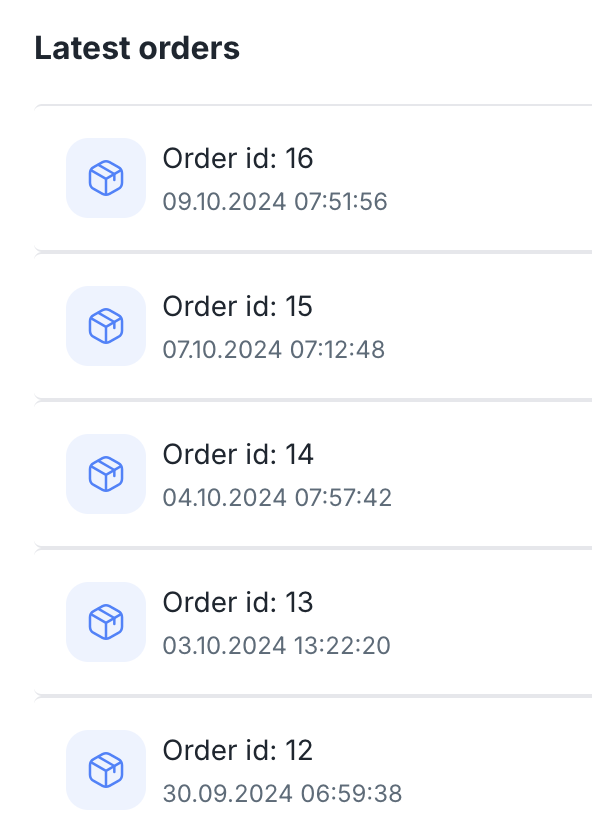The image size is (592, 832).
Task: Click the package icon for order 13
Action: pos(106,622)
